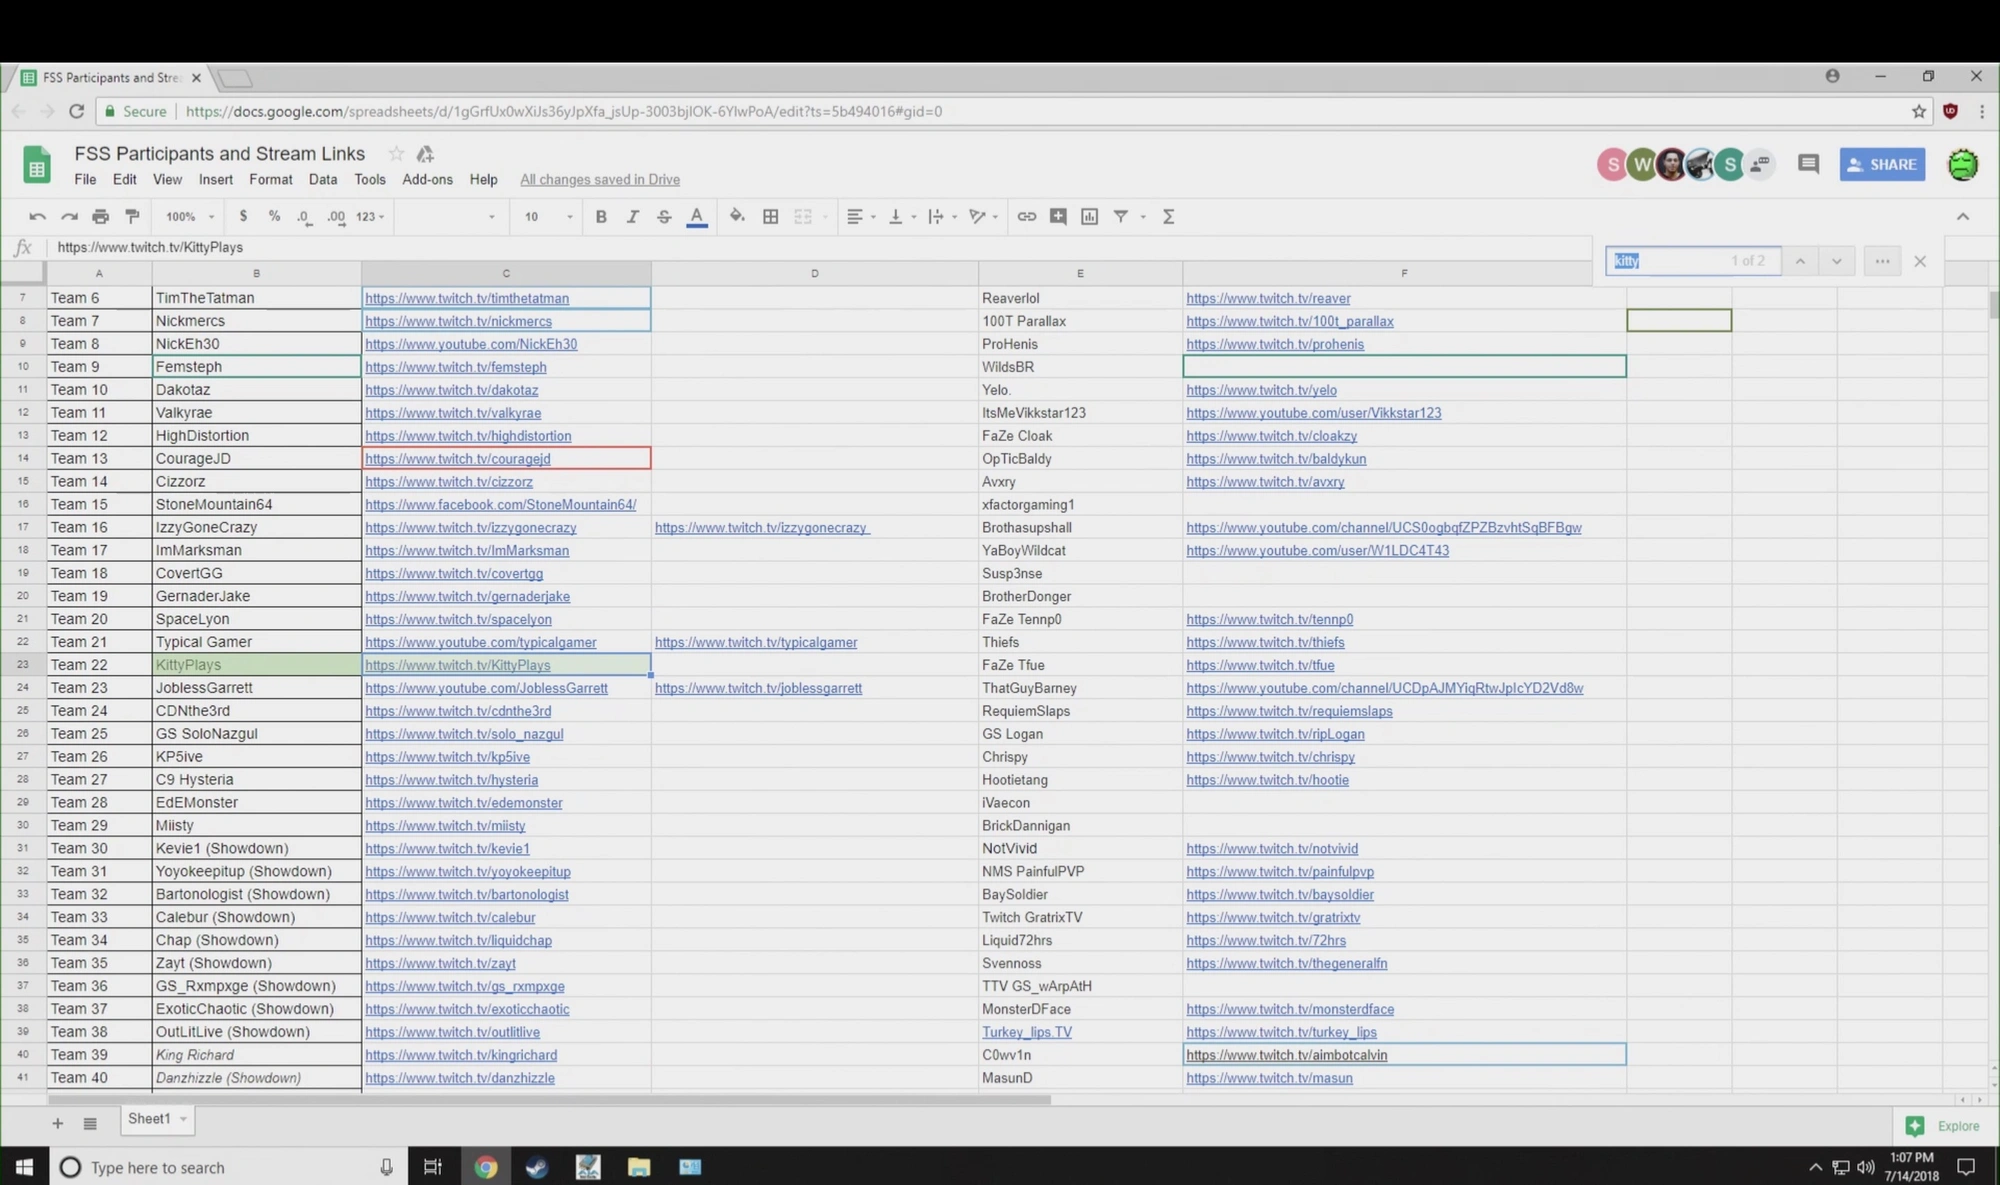Viewport: 2000px width, 1185px height.
Task: Click the Print icon
Action: tap(100, 216)
